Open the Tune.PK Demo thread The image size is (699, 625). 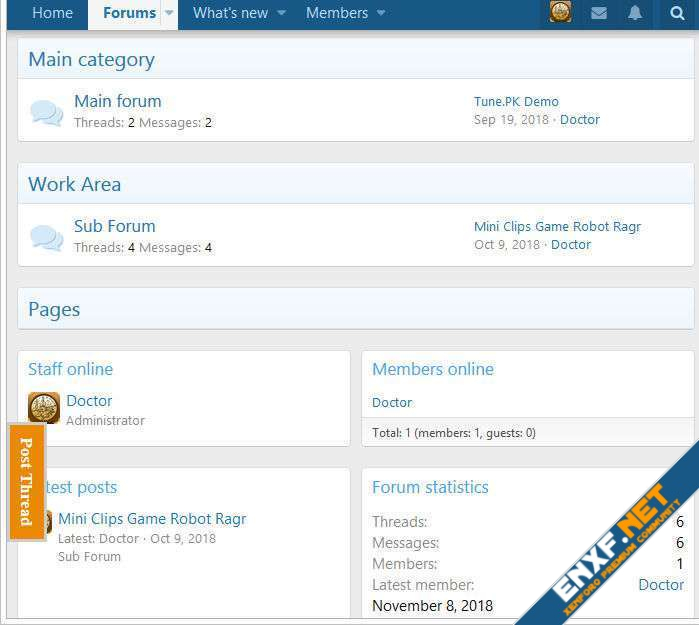[516, 101]
